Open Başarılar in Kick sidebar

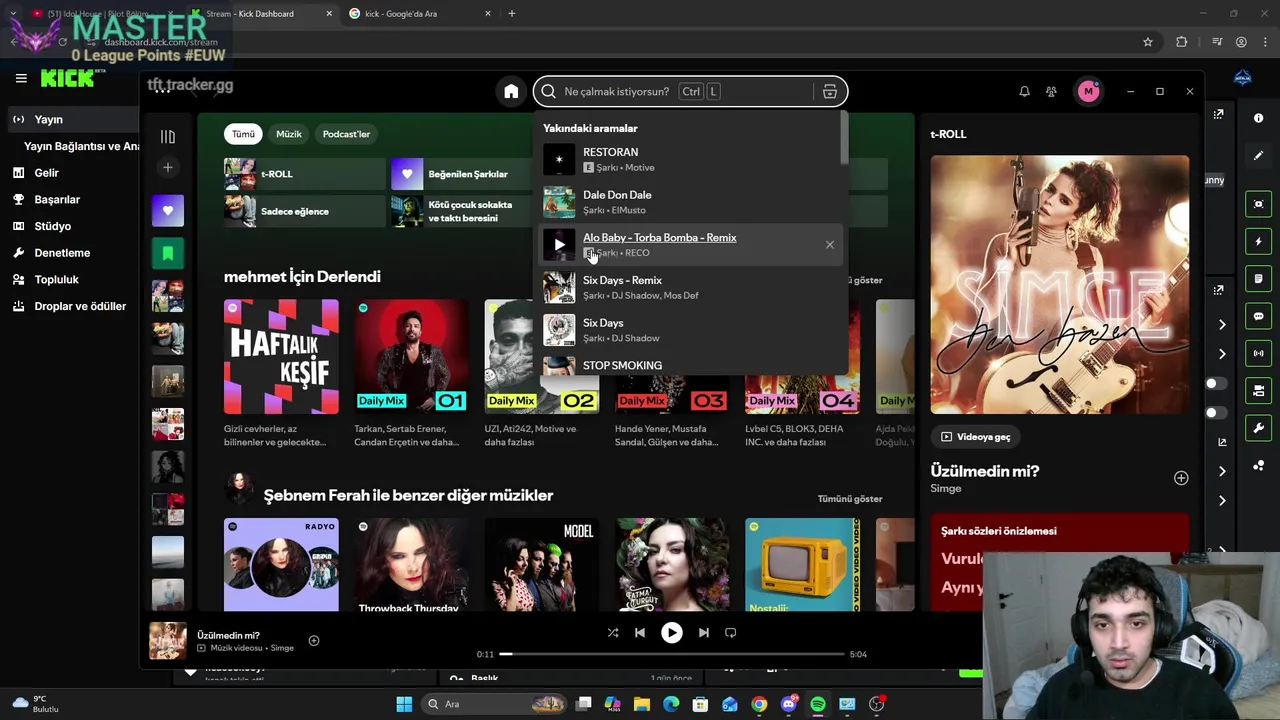click(x=57, y=200)
